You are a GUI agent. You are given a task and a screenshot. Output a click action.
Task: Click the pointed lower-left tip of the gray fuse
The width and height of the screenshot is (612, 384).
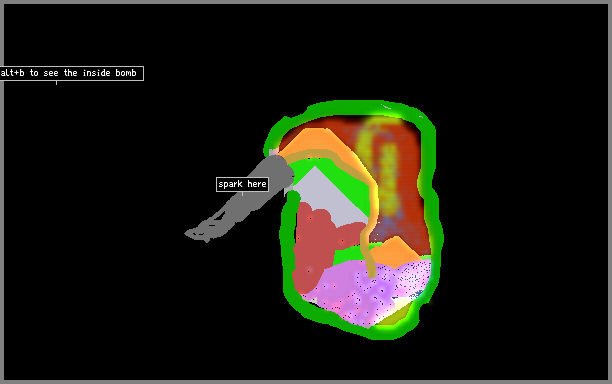click(x=188, y=233)
